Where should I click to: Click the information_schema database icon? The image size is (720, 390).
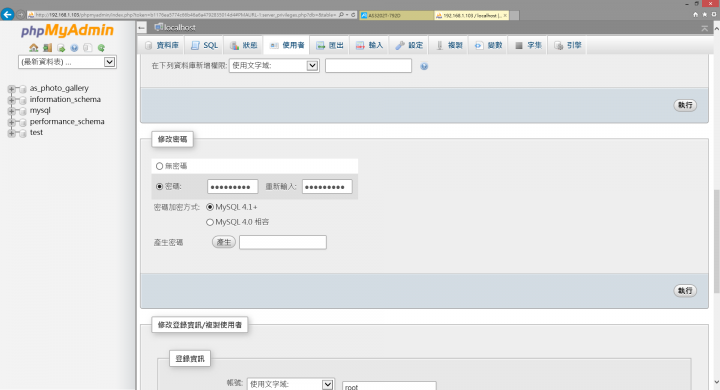point(22,100)
